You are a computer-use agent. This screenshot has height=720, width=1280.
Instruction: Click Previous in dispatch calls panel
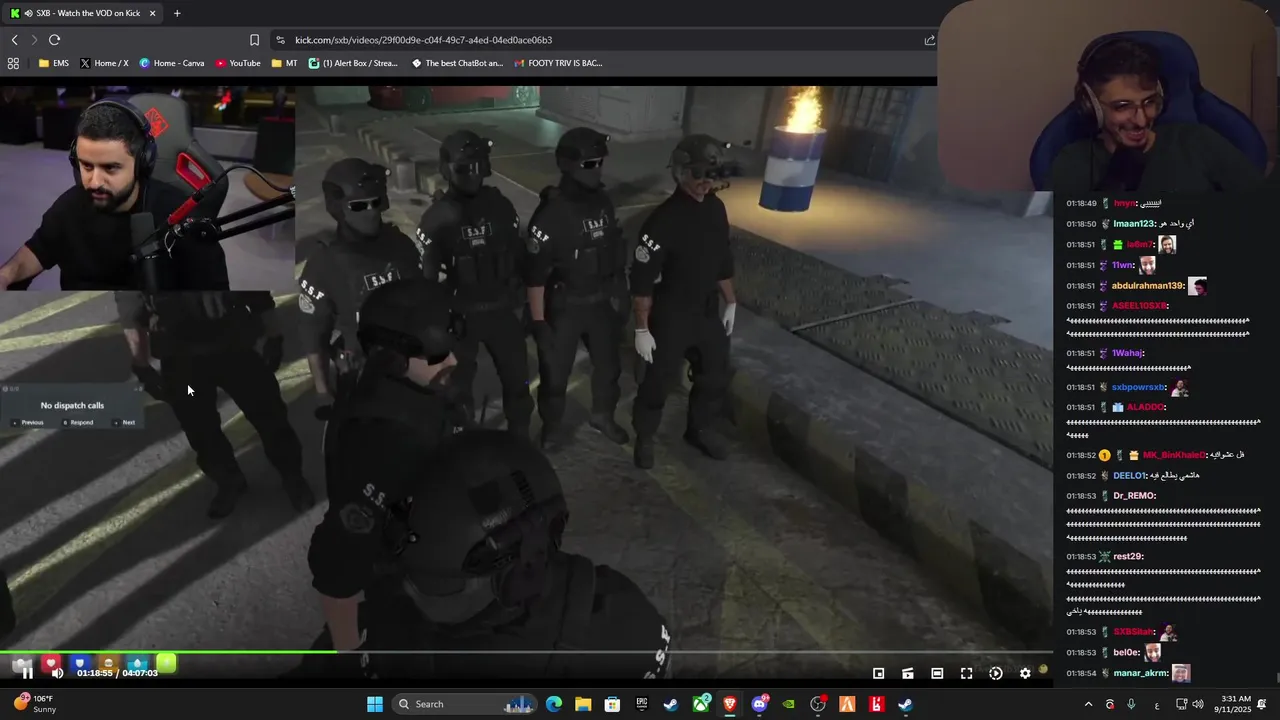click(29, 422)
